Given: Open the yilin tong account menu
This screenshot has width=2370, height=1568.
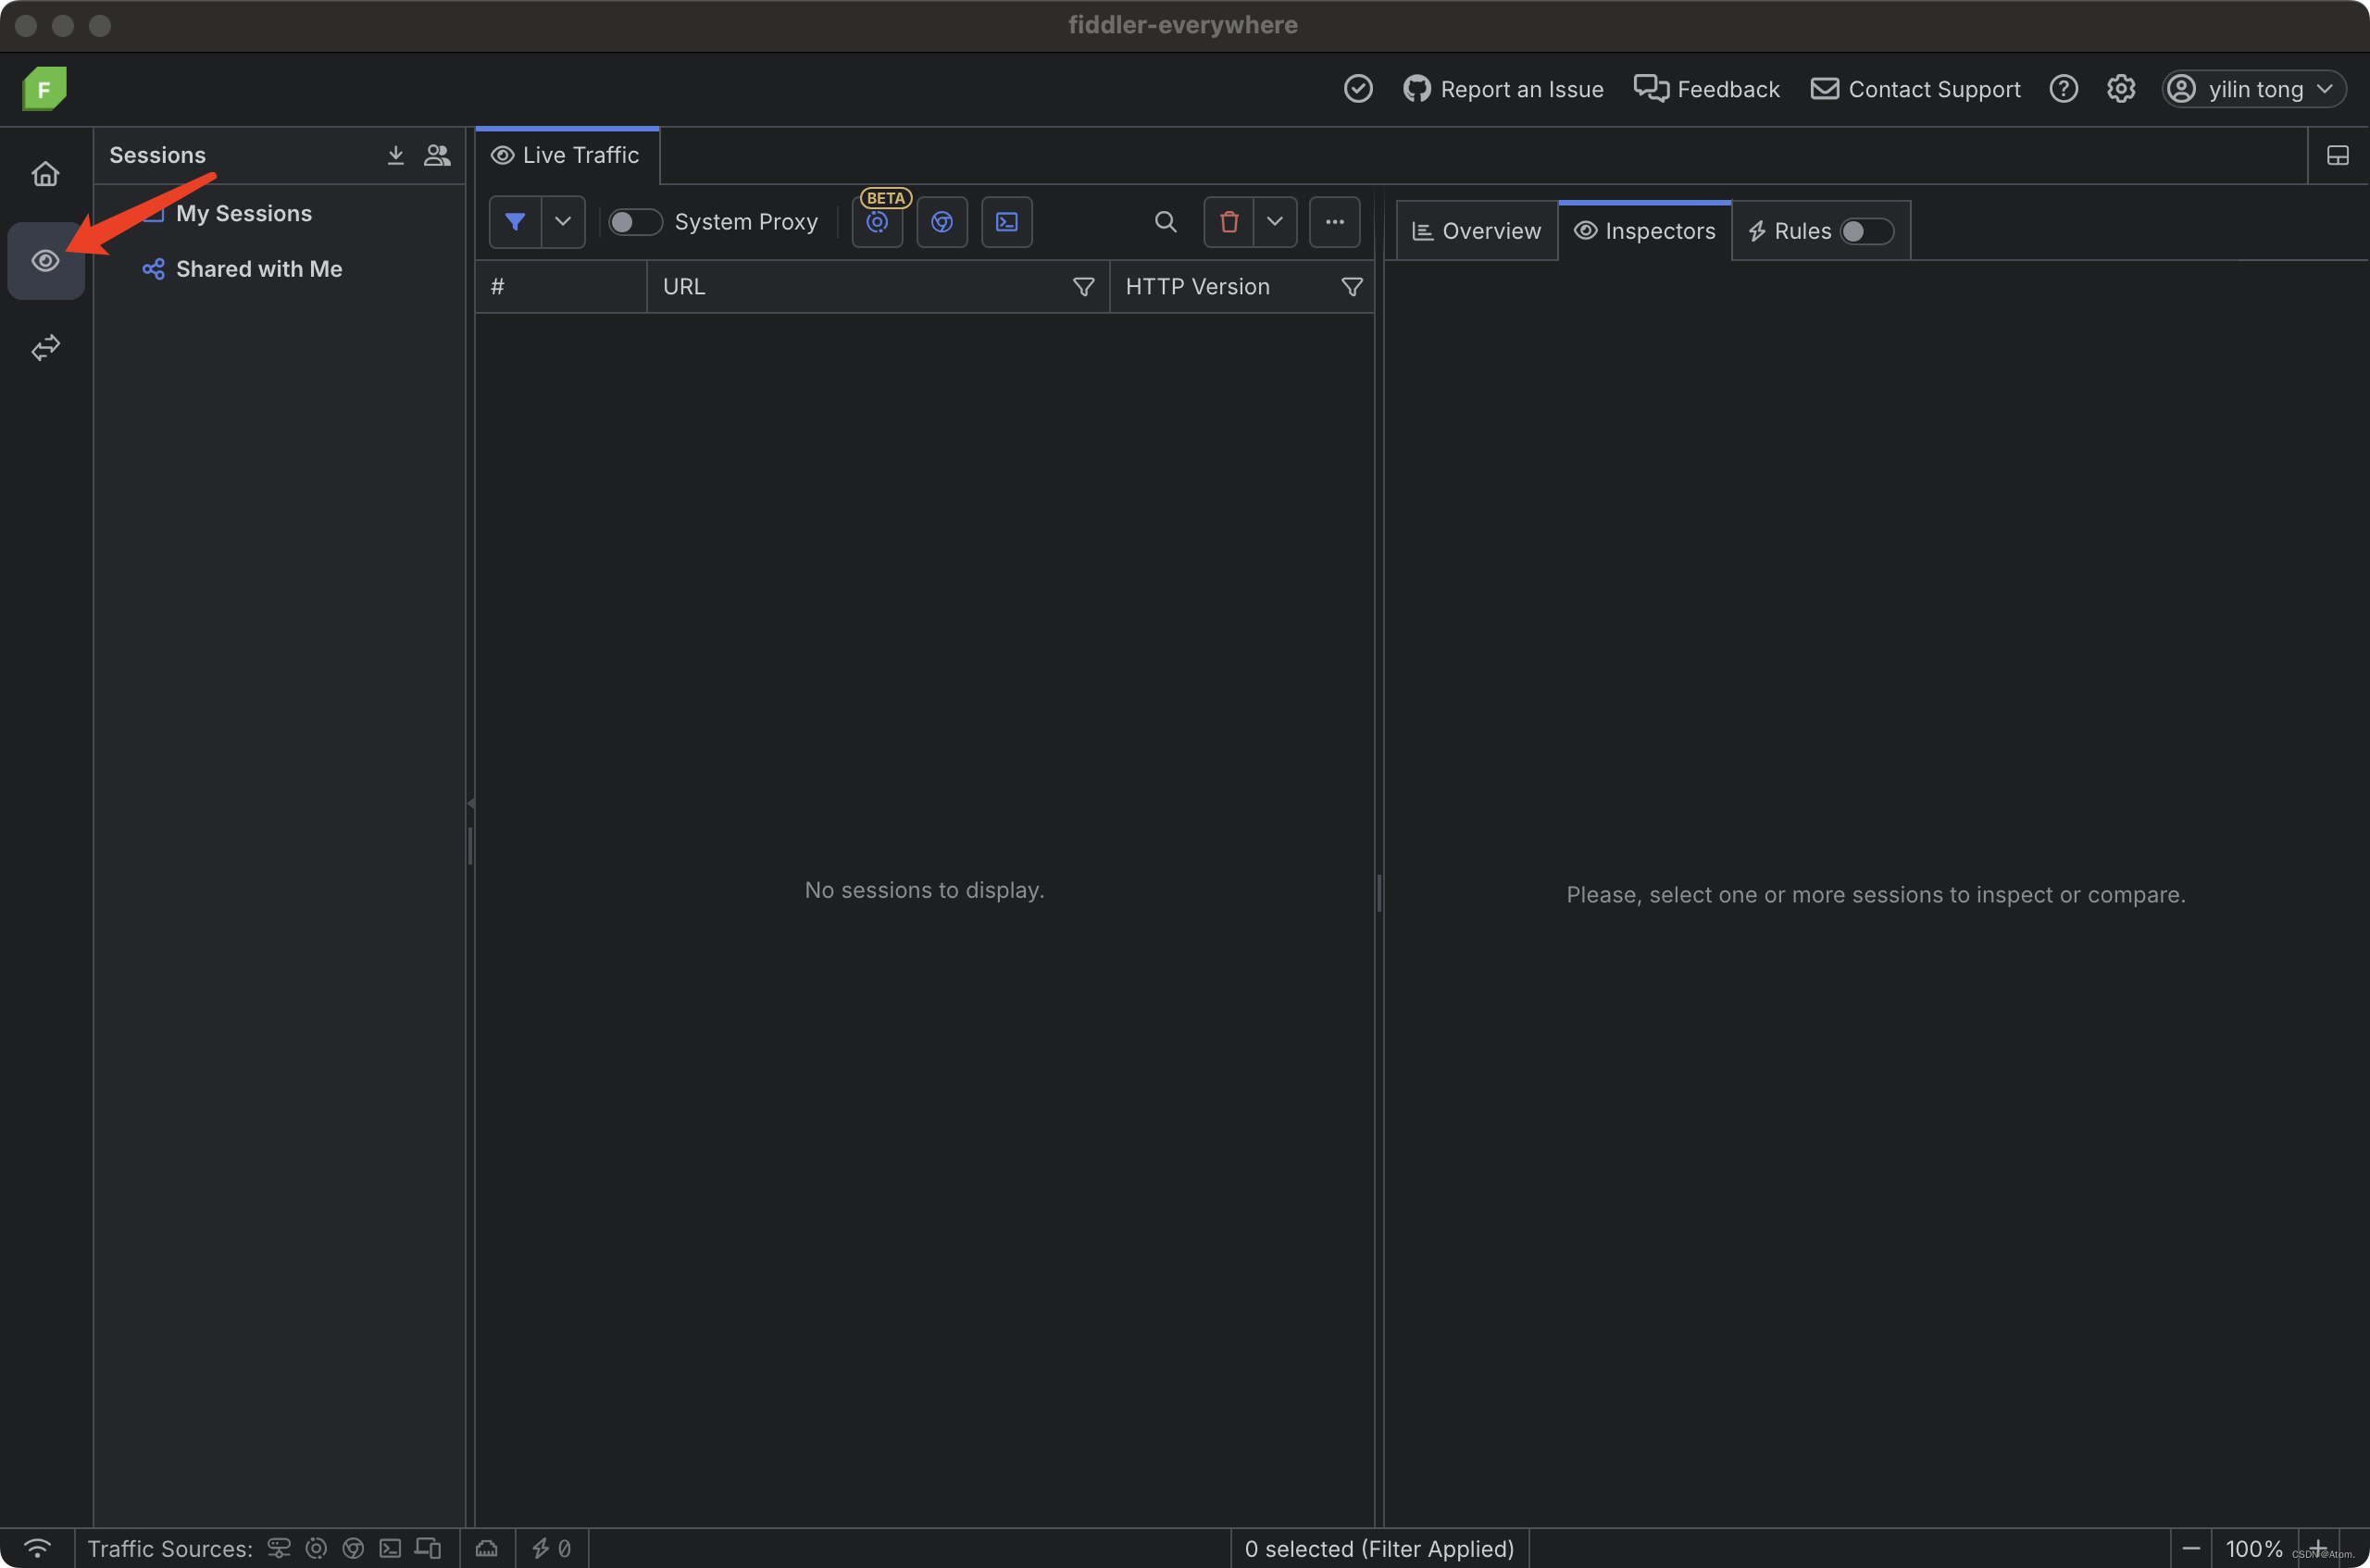Looking at the screenshot, I should click(2253, 89).
